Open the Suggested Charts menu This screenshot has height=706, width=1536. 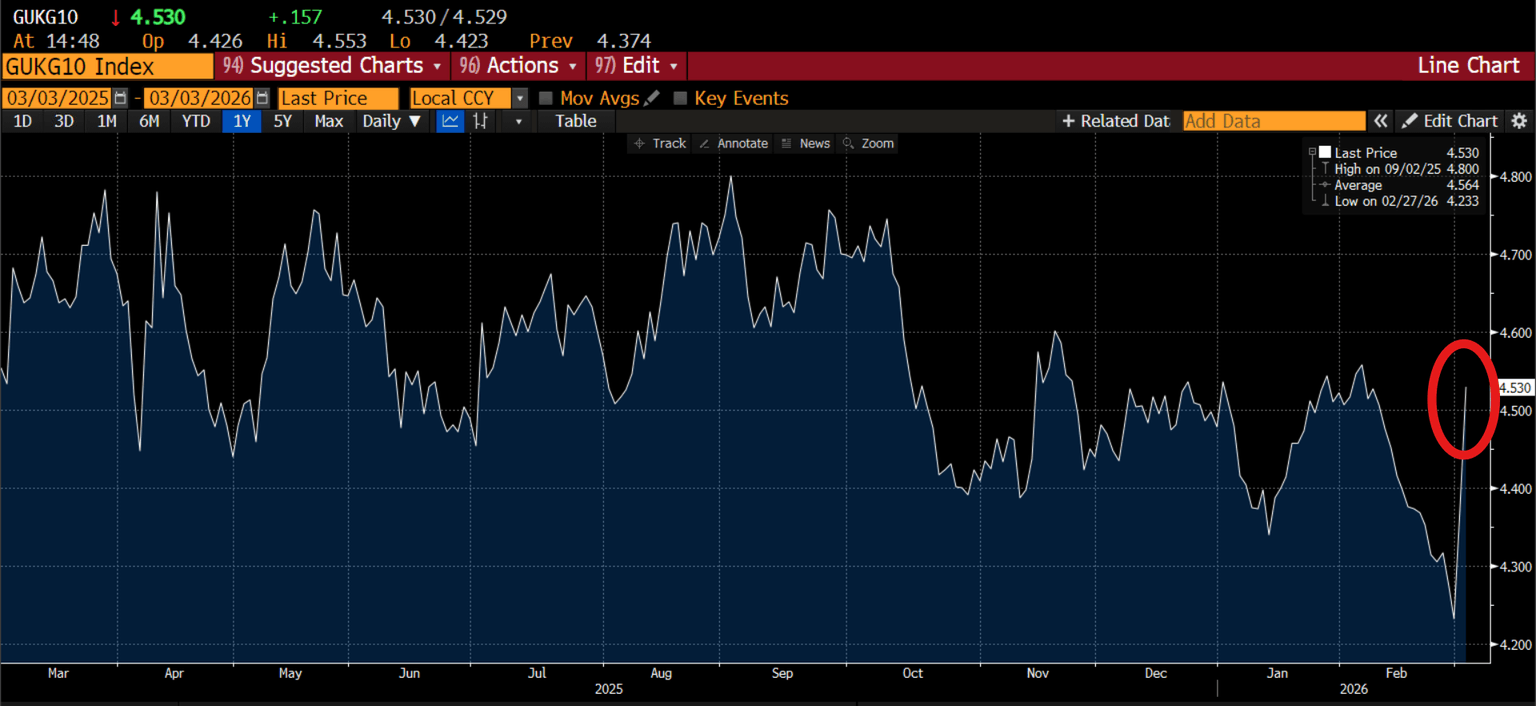tap(334, 66)
